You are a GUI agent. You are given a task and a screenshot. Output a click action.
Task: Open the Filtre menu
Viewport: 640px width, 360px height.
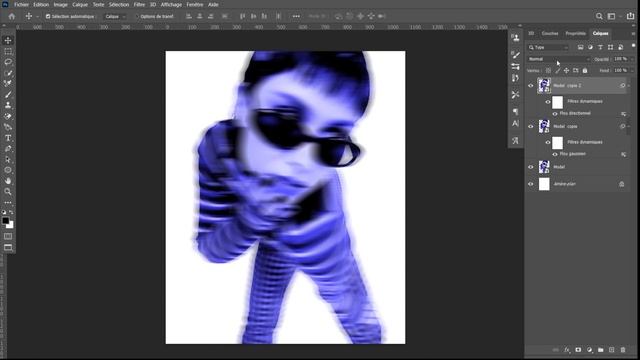(x=139, y=4)
